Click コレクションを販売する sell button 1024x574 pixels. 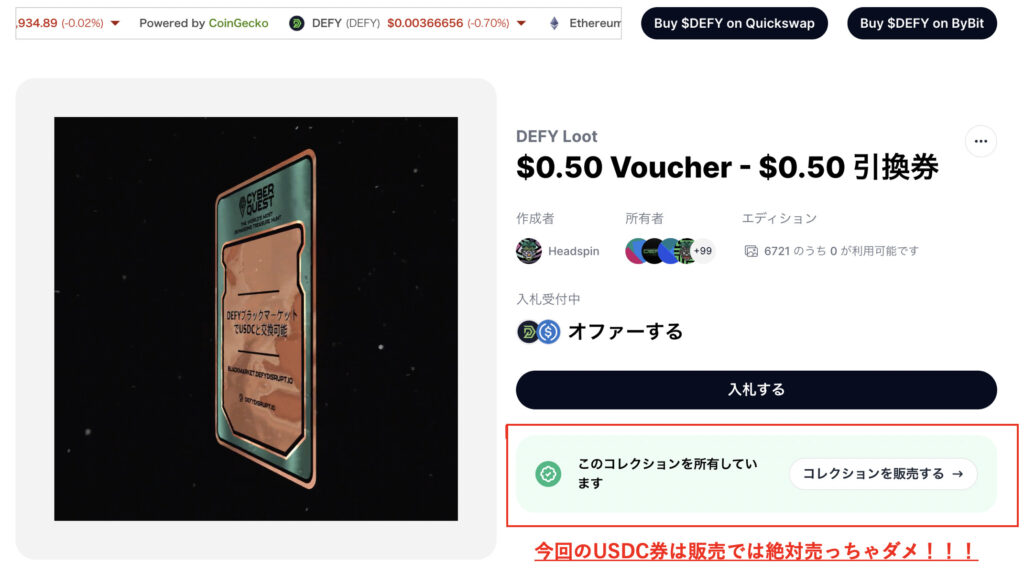point(883,473)
